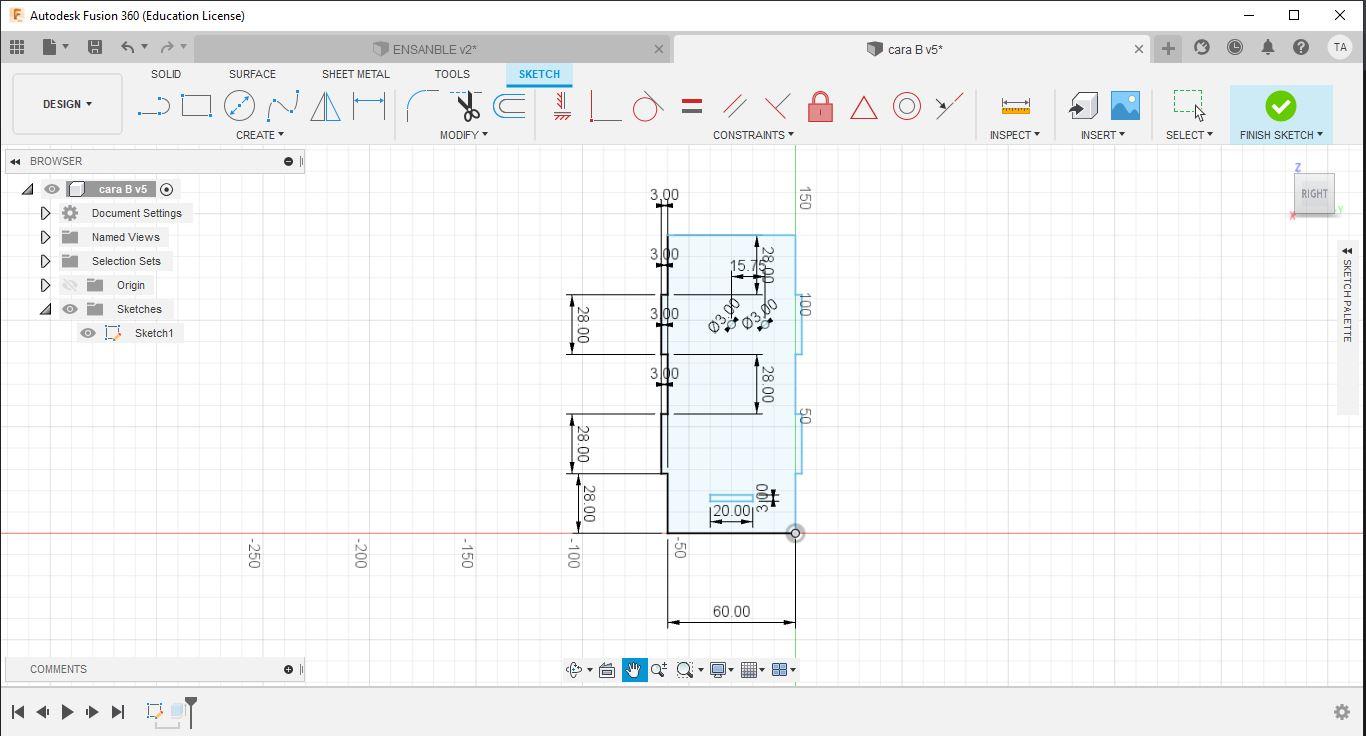Go to the start of timeline
Screen dimensions: 1366x736
(18, 712)
